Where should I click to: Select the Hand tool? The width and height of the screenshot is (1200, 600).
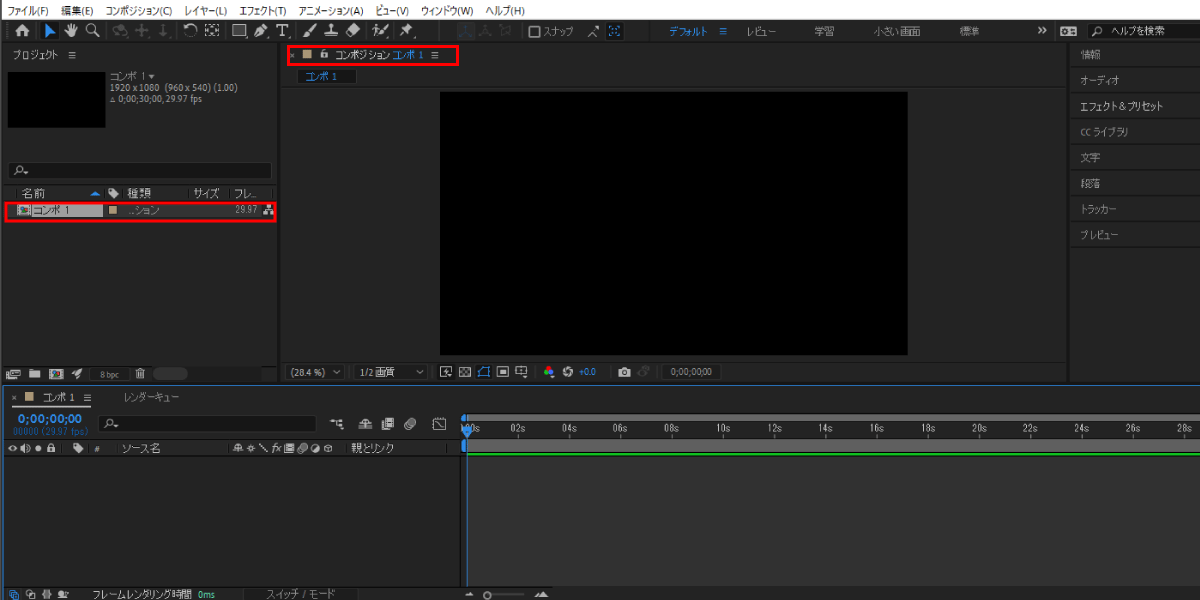tap(71, 31)
